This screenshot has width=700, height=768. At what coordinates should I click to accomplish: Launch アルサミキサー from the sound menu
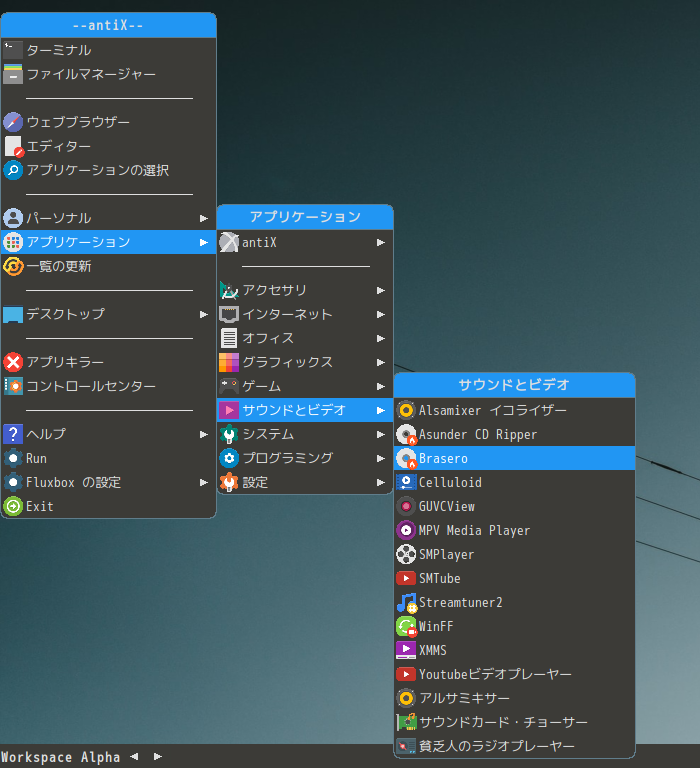tap(514, 698)
